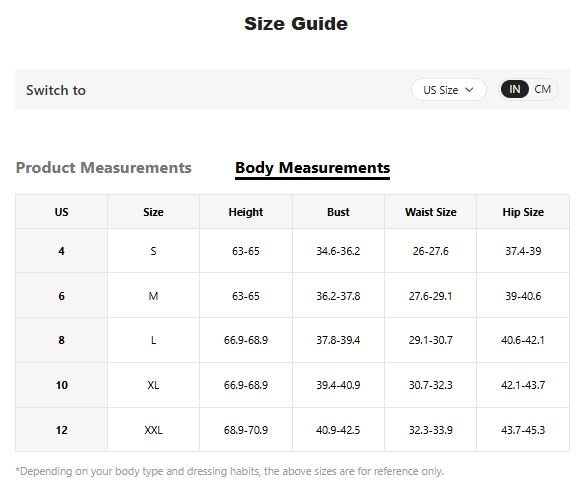This screenshot has height=484, width=585.
Task: Click the S size cell
Action: pyautogui.click(x=153, y=251)
